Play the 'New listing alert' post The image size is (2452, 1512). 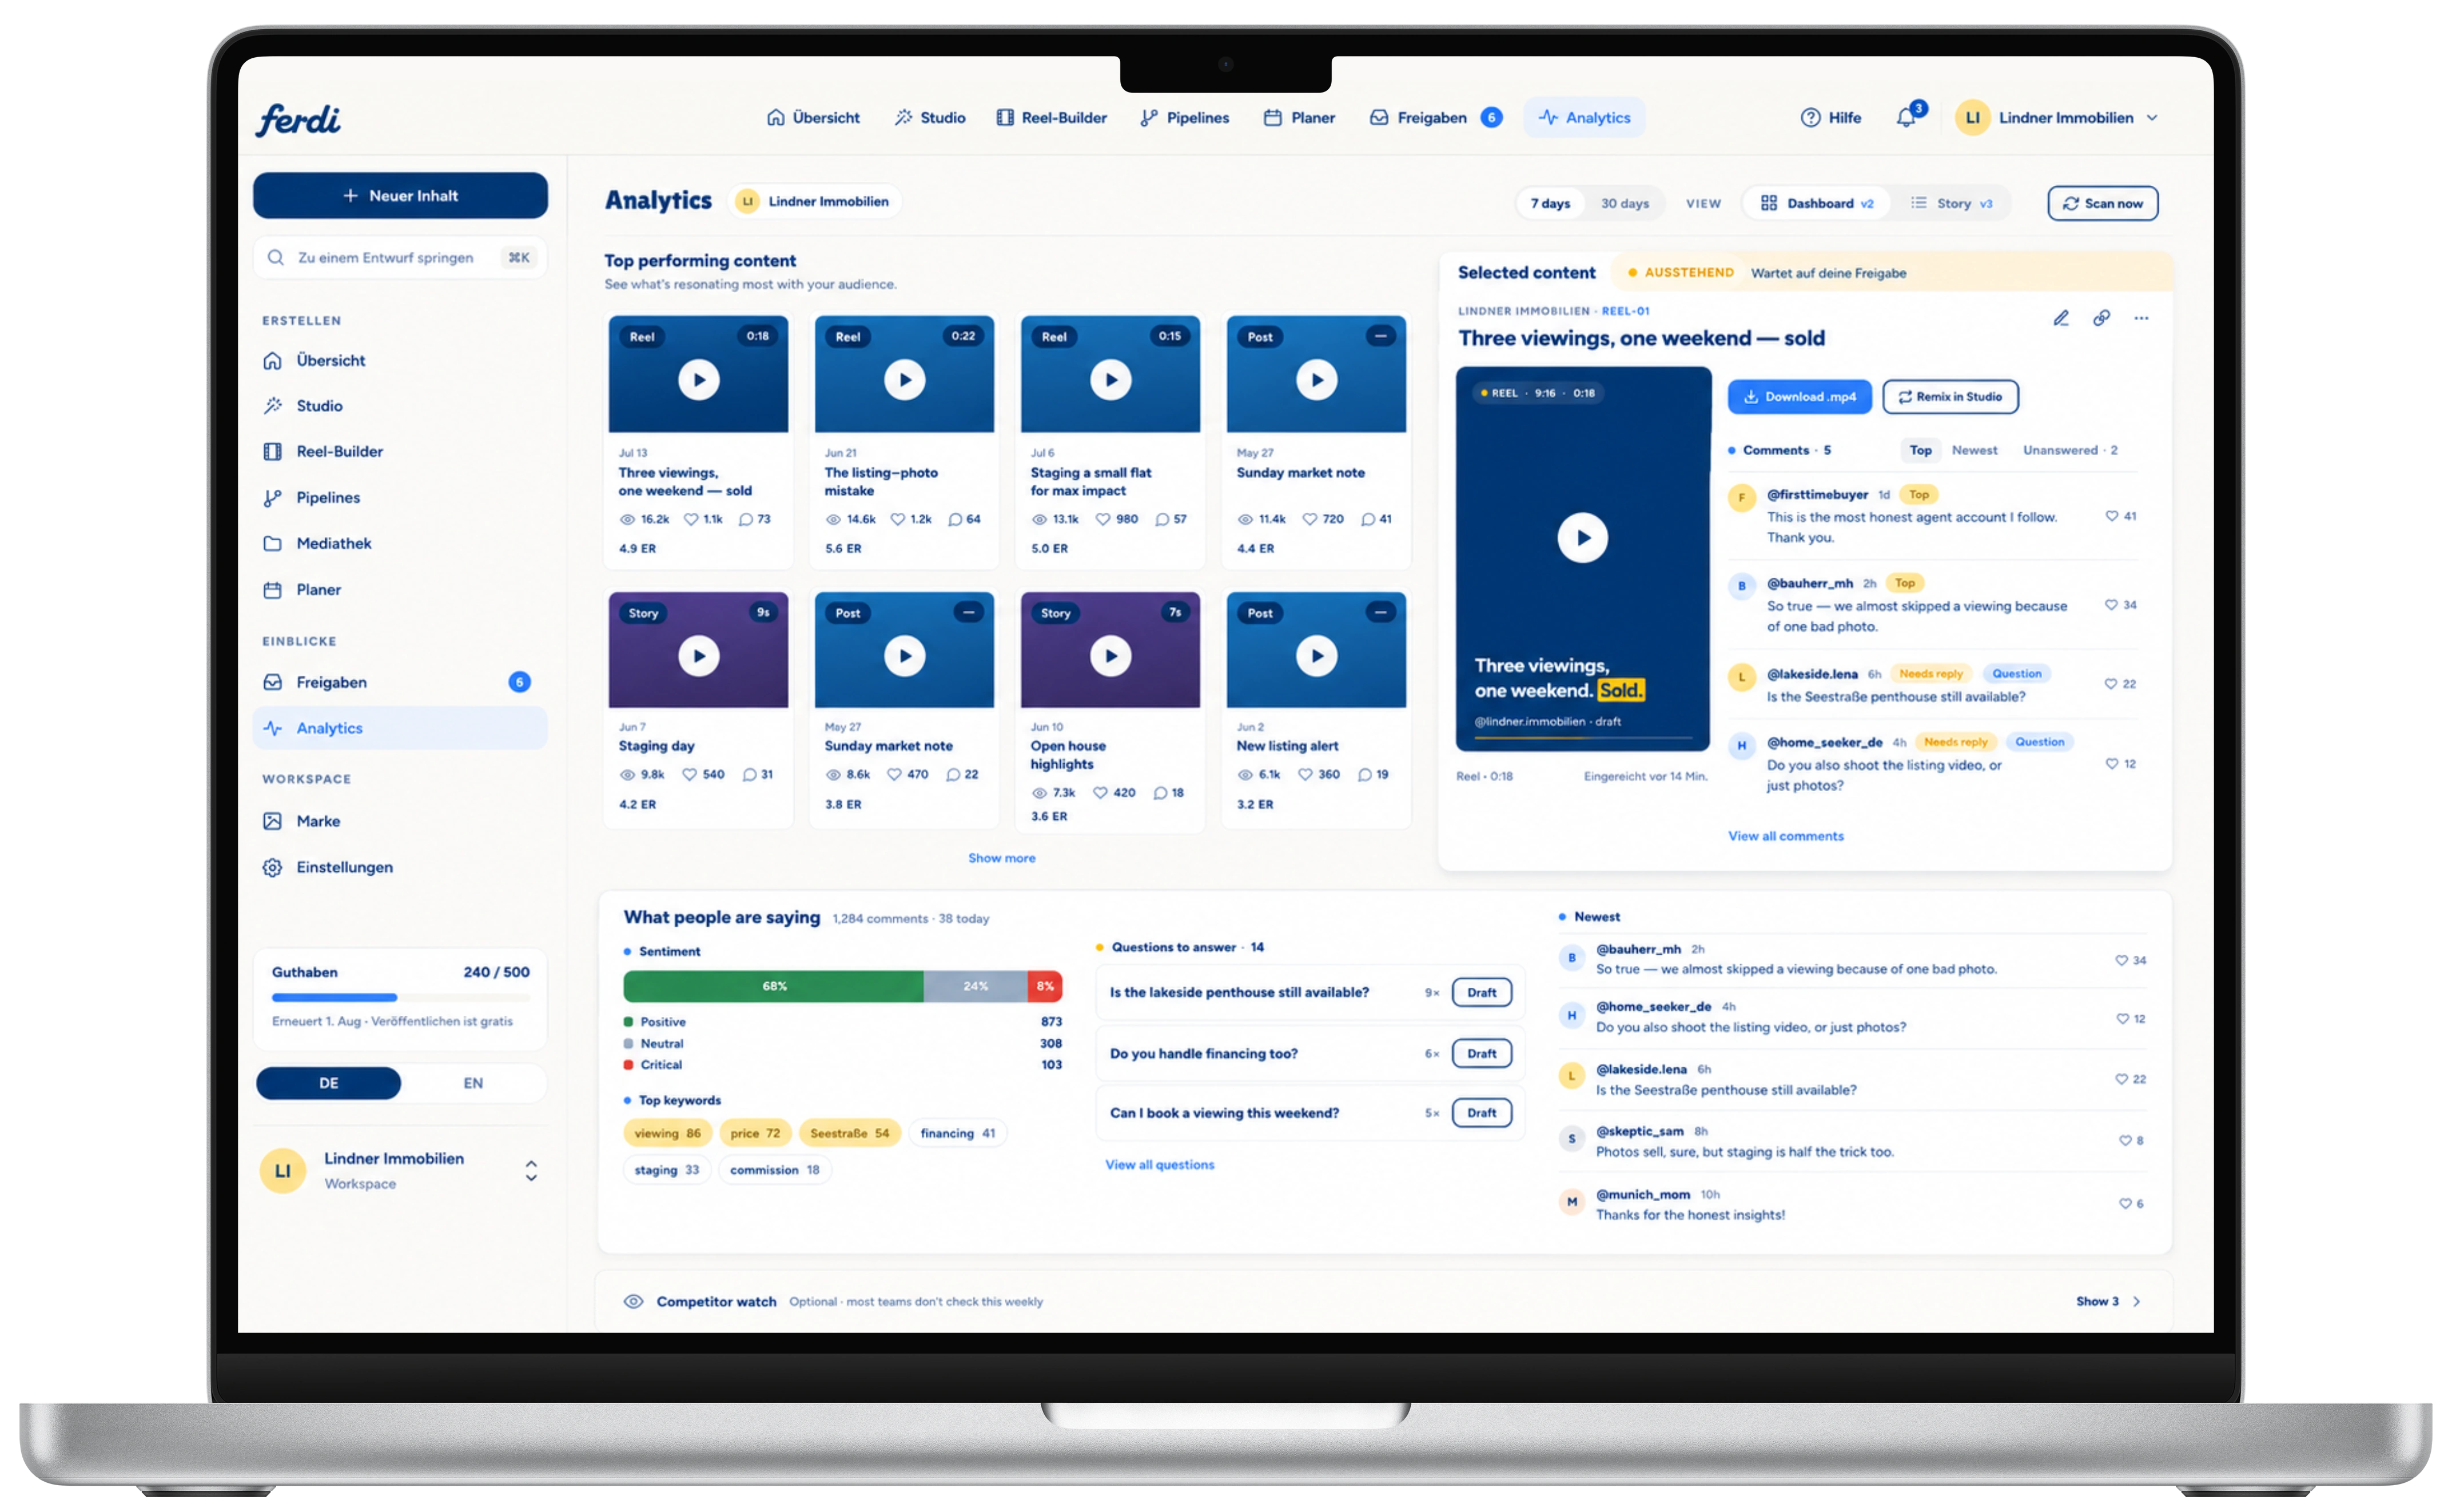[x=1316, y=656]
